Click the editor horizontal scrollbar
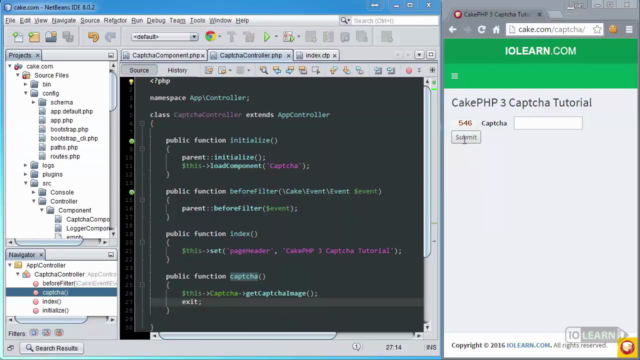Screen dimensions: 640x360 coord(247,336)
